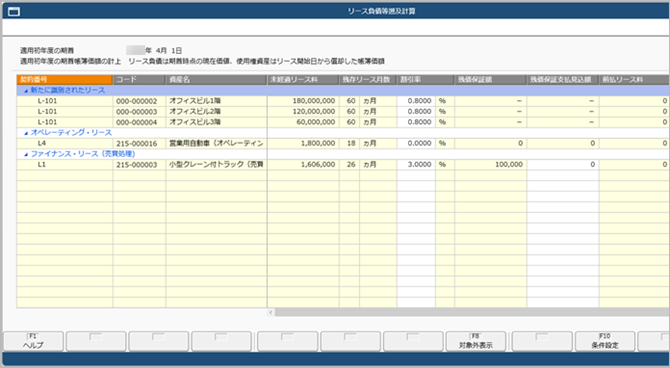Click the 前払リース料 column header
Screen dimensions: 670x368
click(x=634, y=79)
